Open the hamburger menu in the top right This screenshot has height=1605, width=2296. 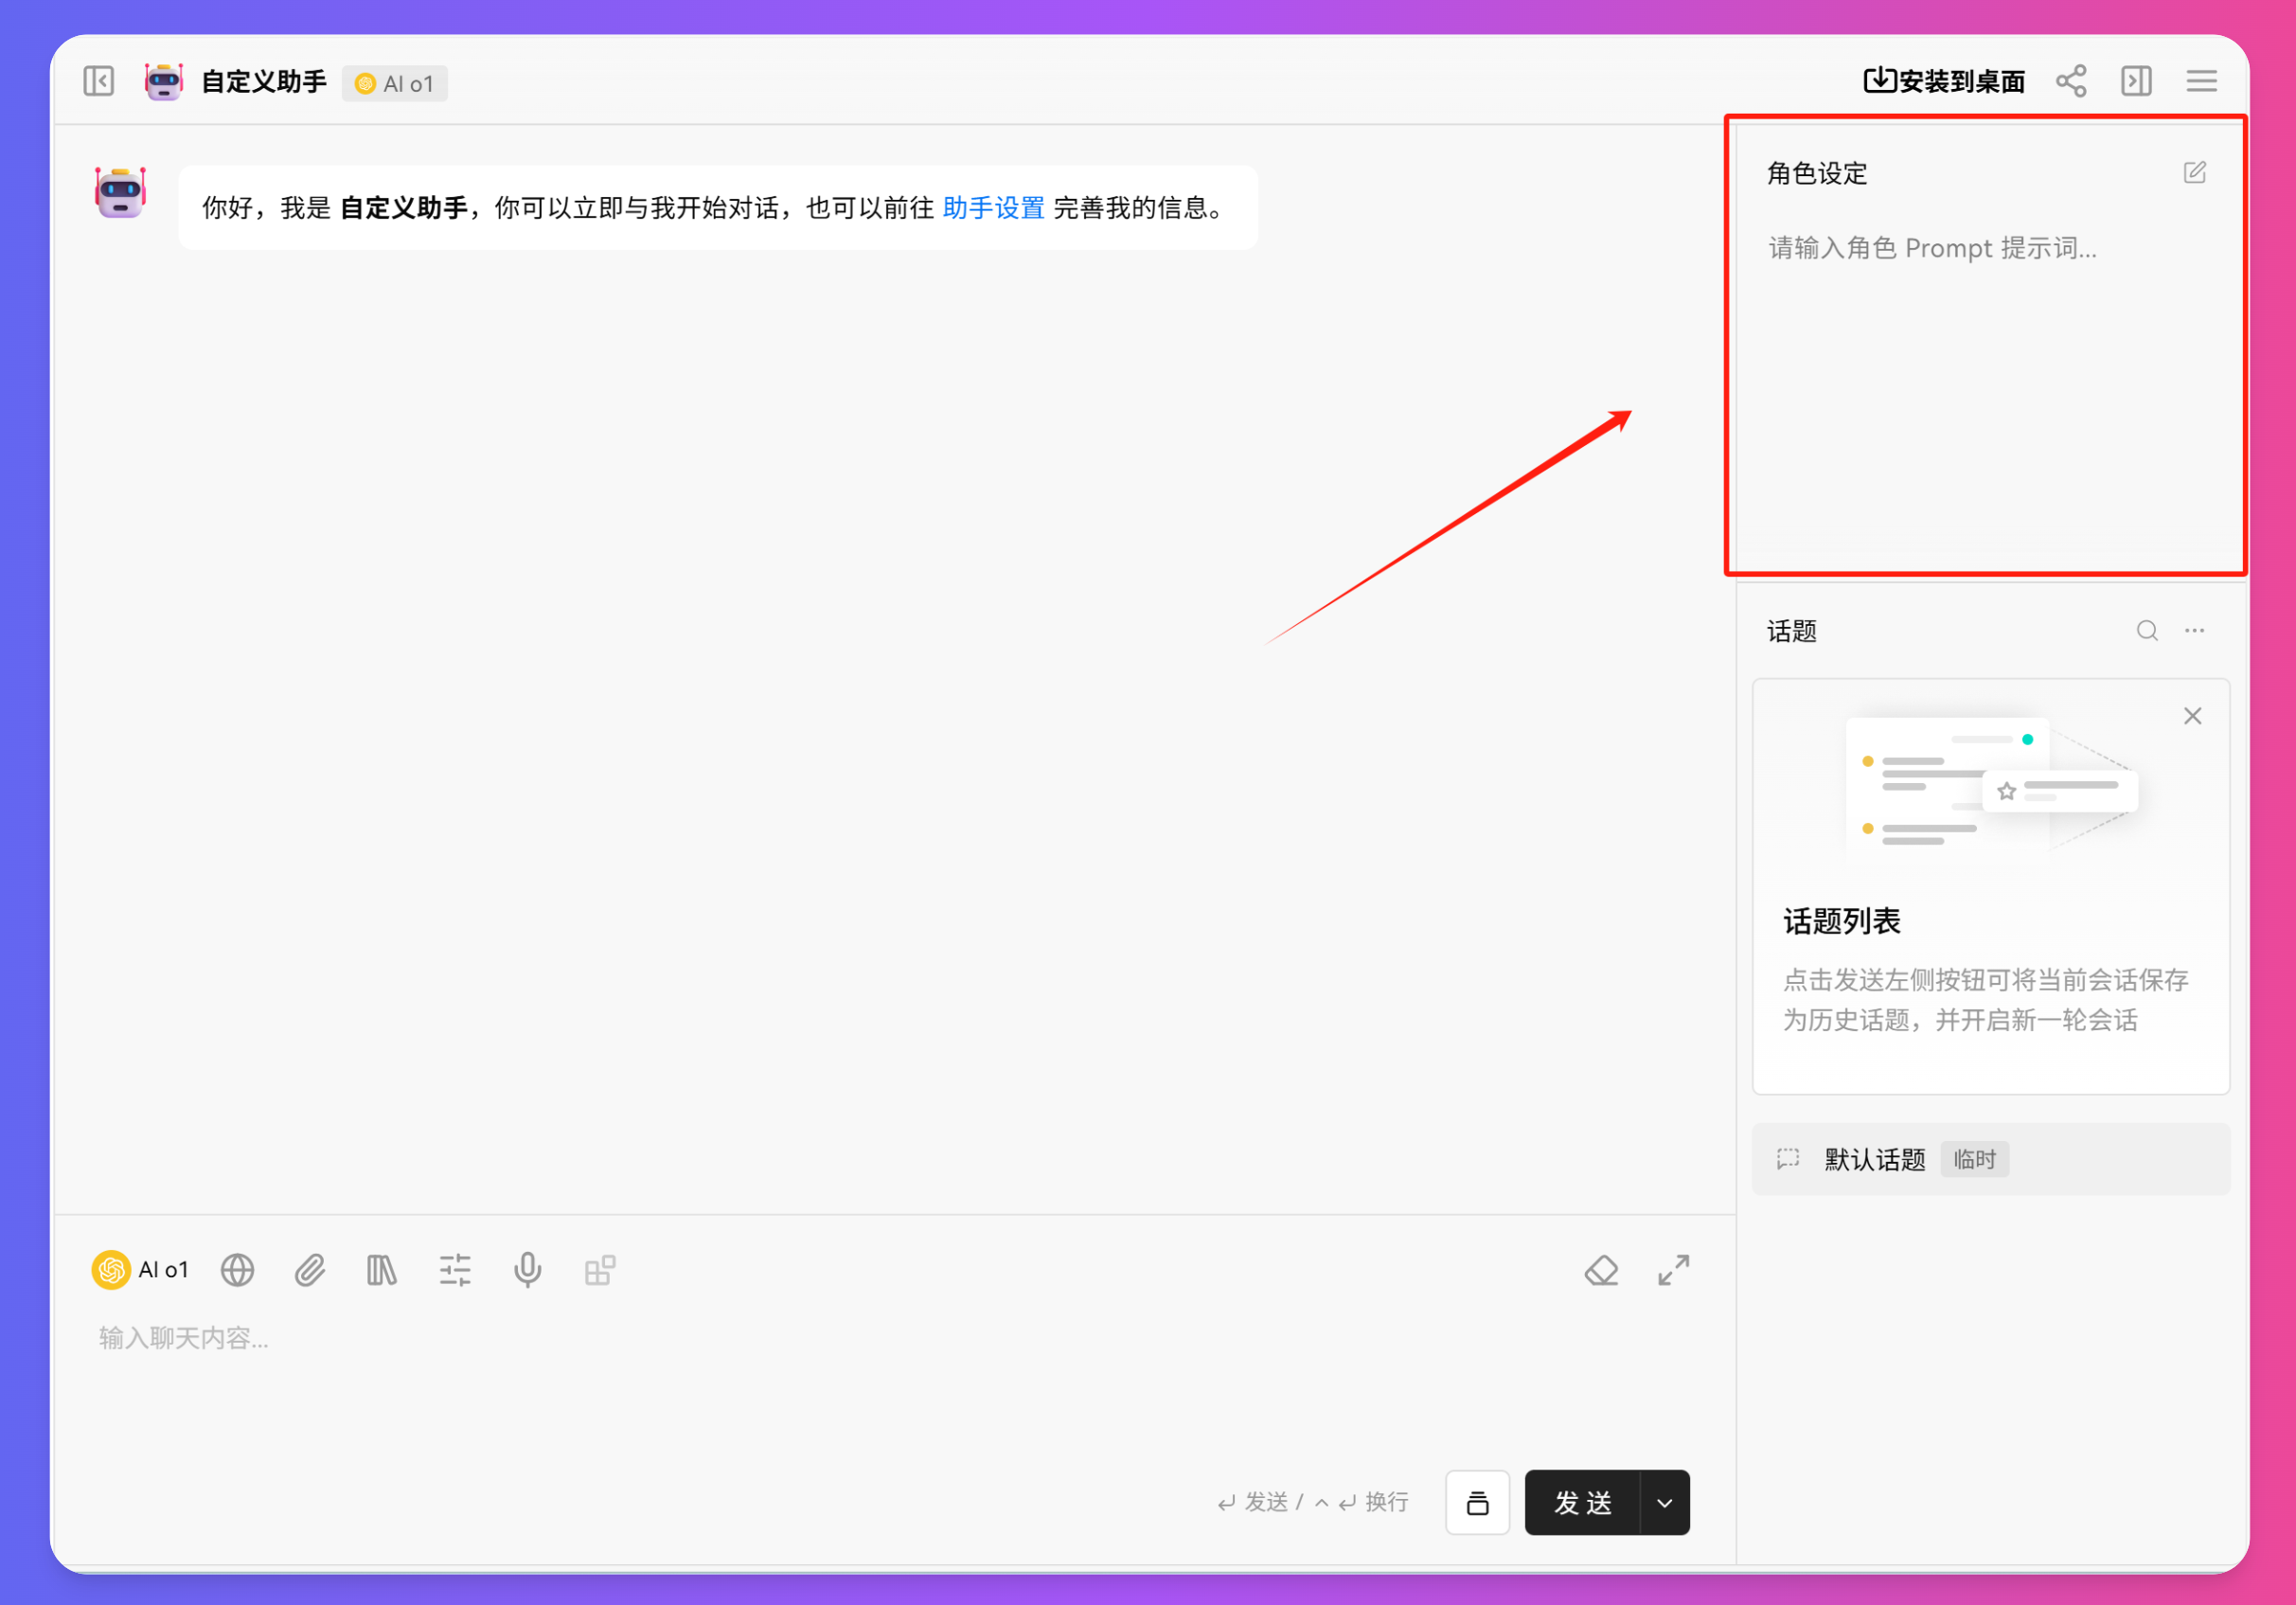2201,81
